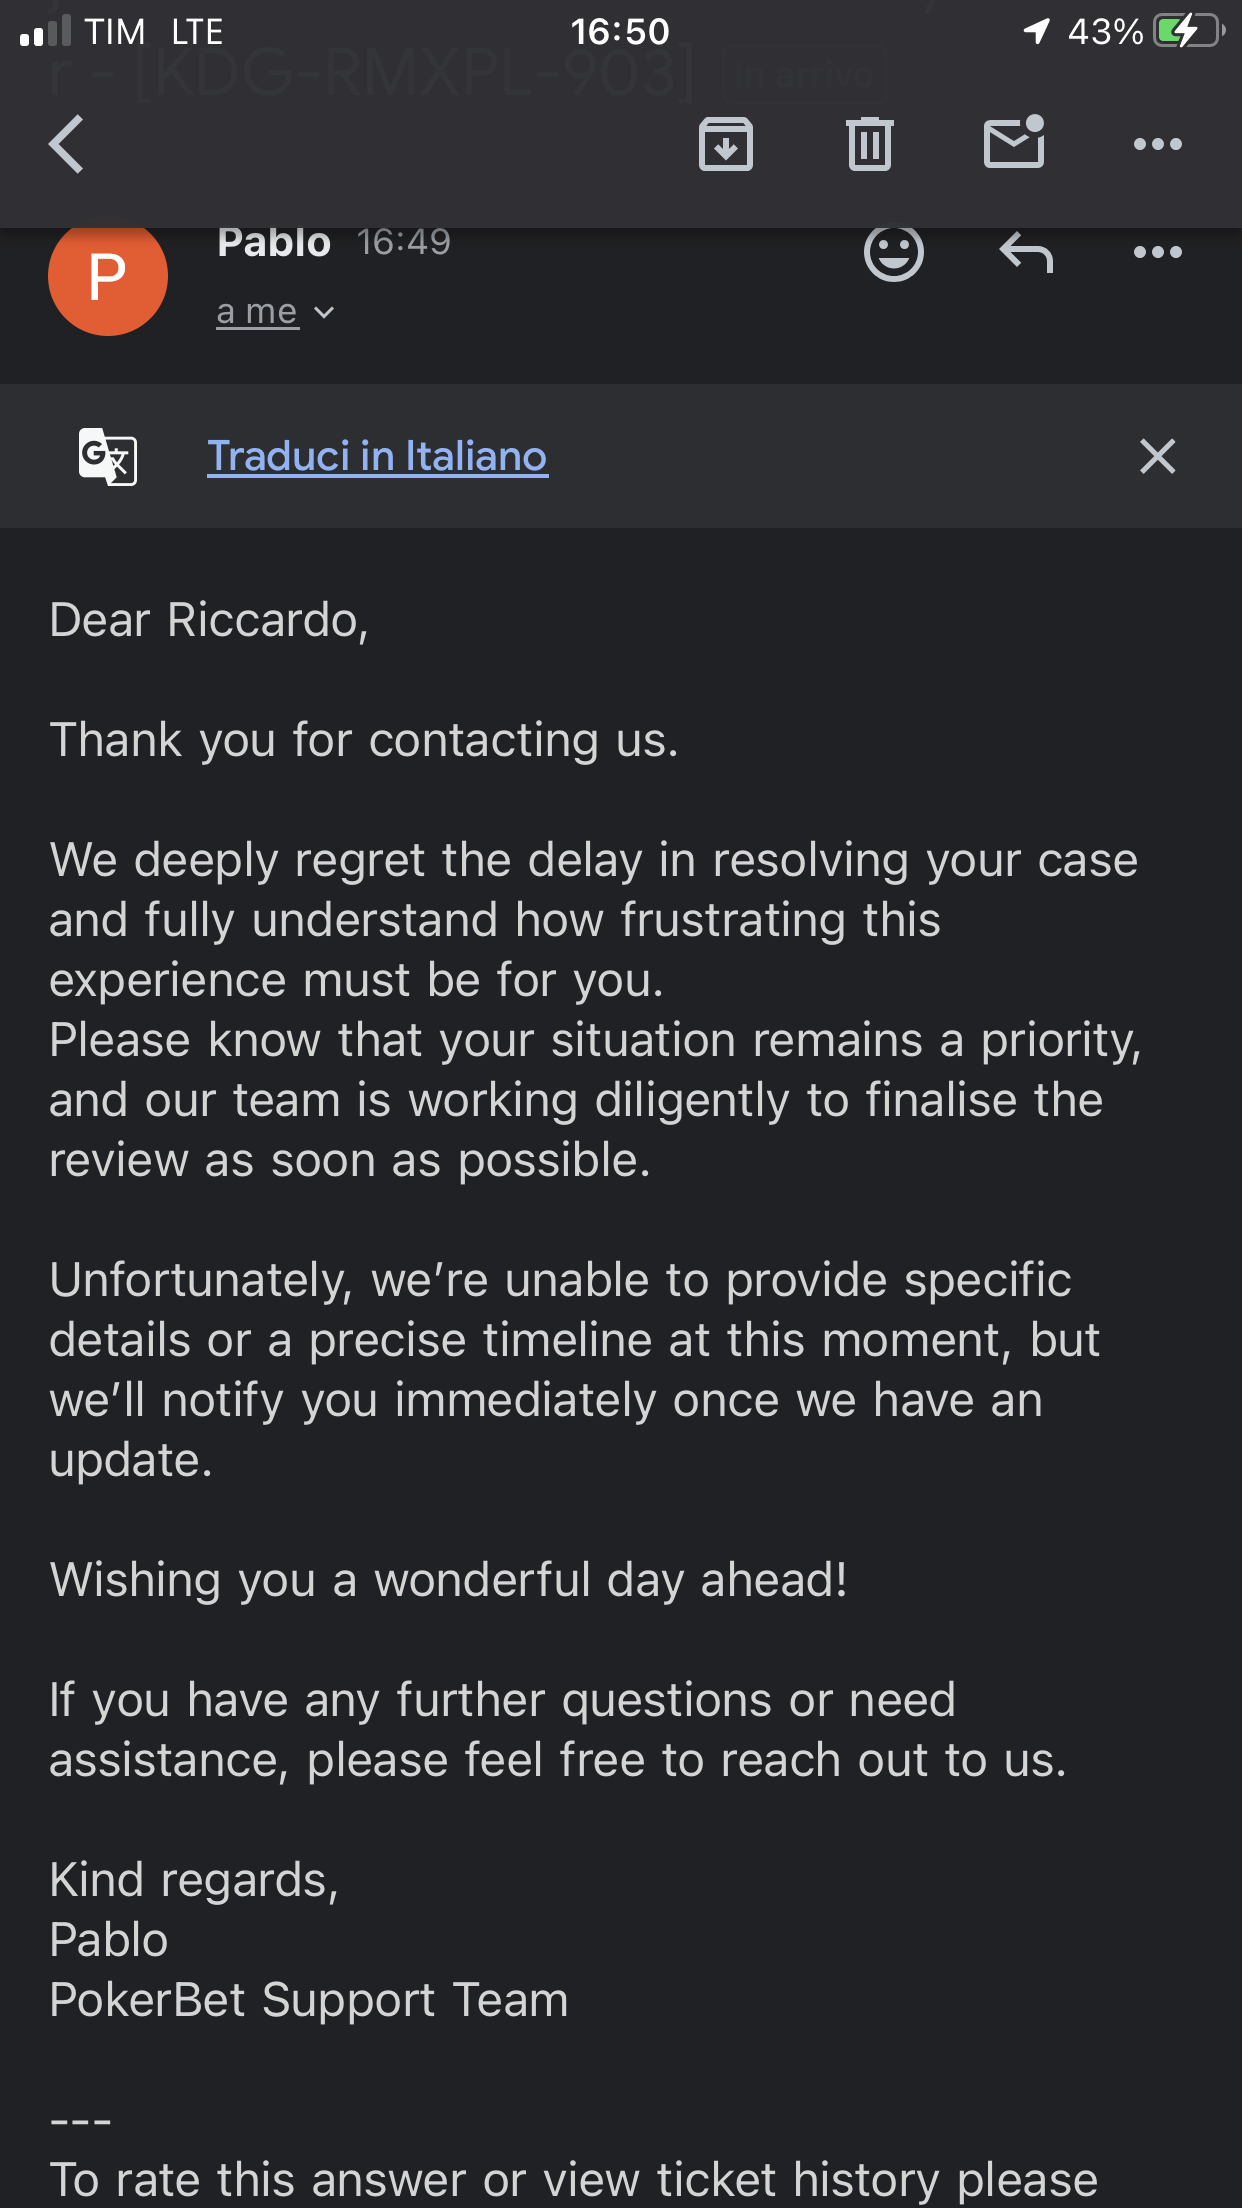Delete this email with trash icon
1242x2208 pixels.
[x=869, y=144]
